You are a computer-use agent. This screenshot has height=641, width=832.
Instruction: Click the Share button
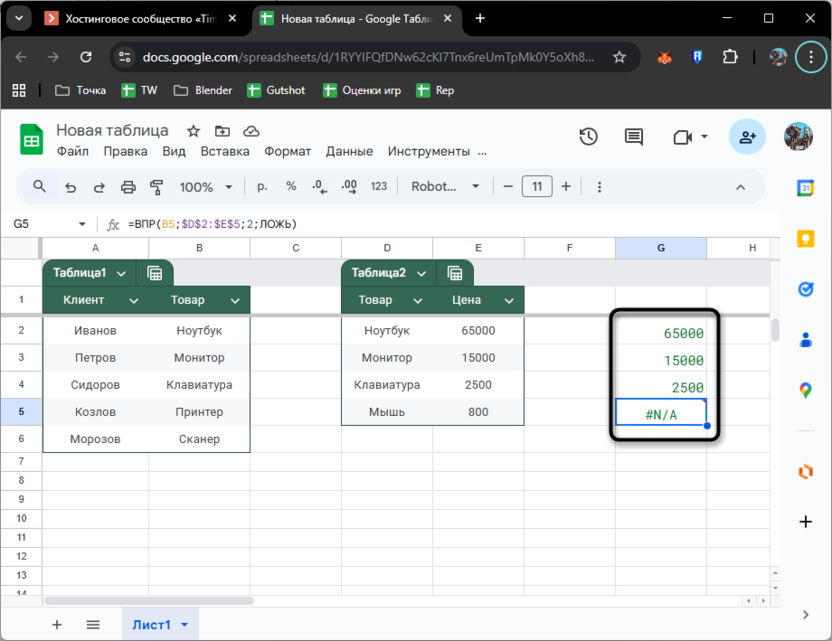point(746,137)
